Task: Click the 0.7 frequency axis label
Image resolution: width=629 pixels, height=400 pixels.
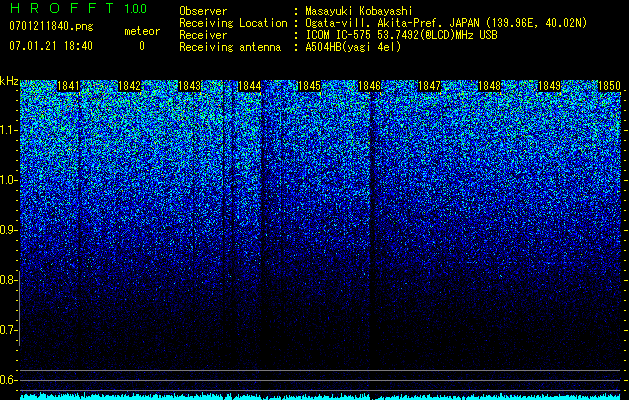Action: (8, 330)
